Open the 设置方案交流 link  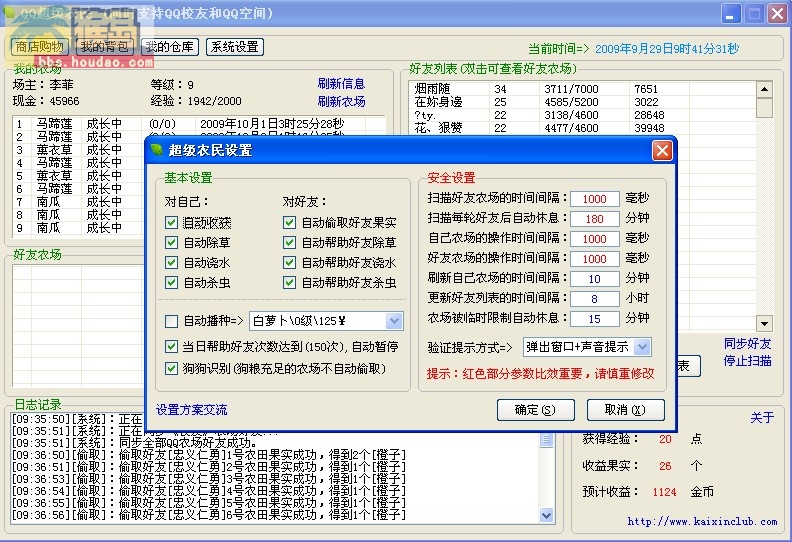click(191, 410)
